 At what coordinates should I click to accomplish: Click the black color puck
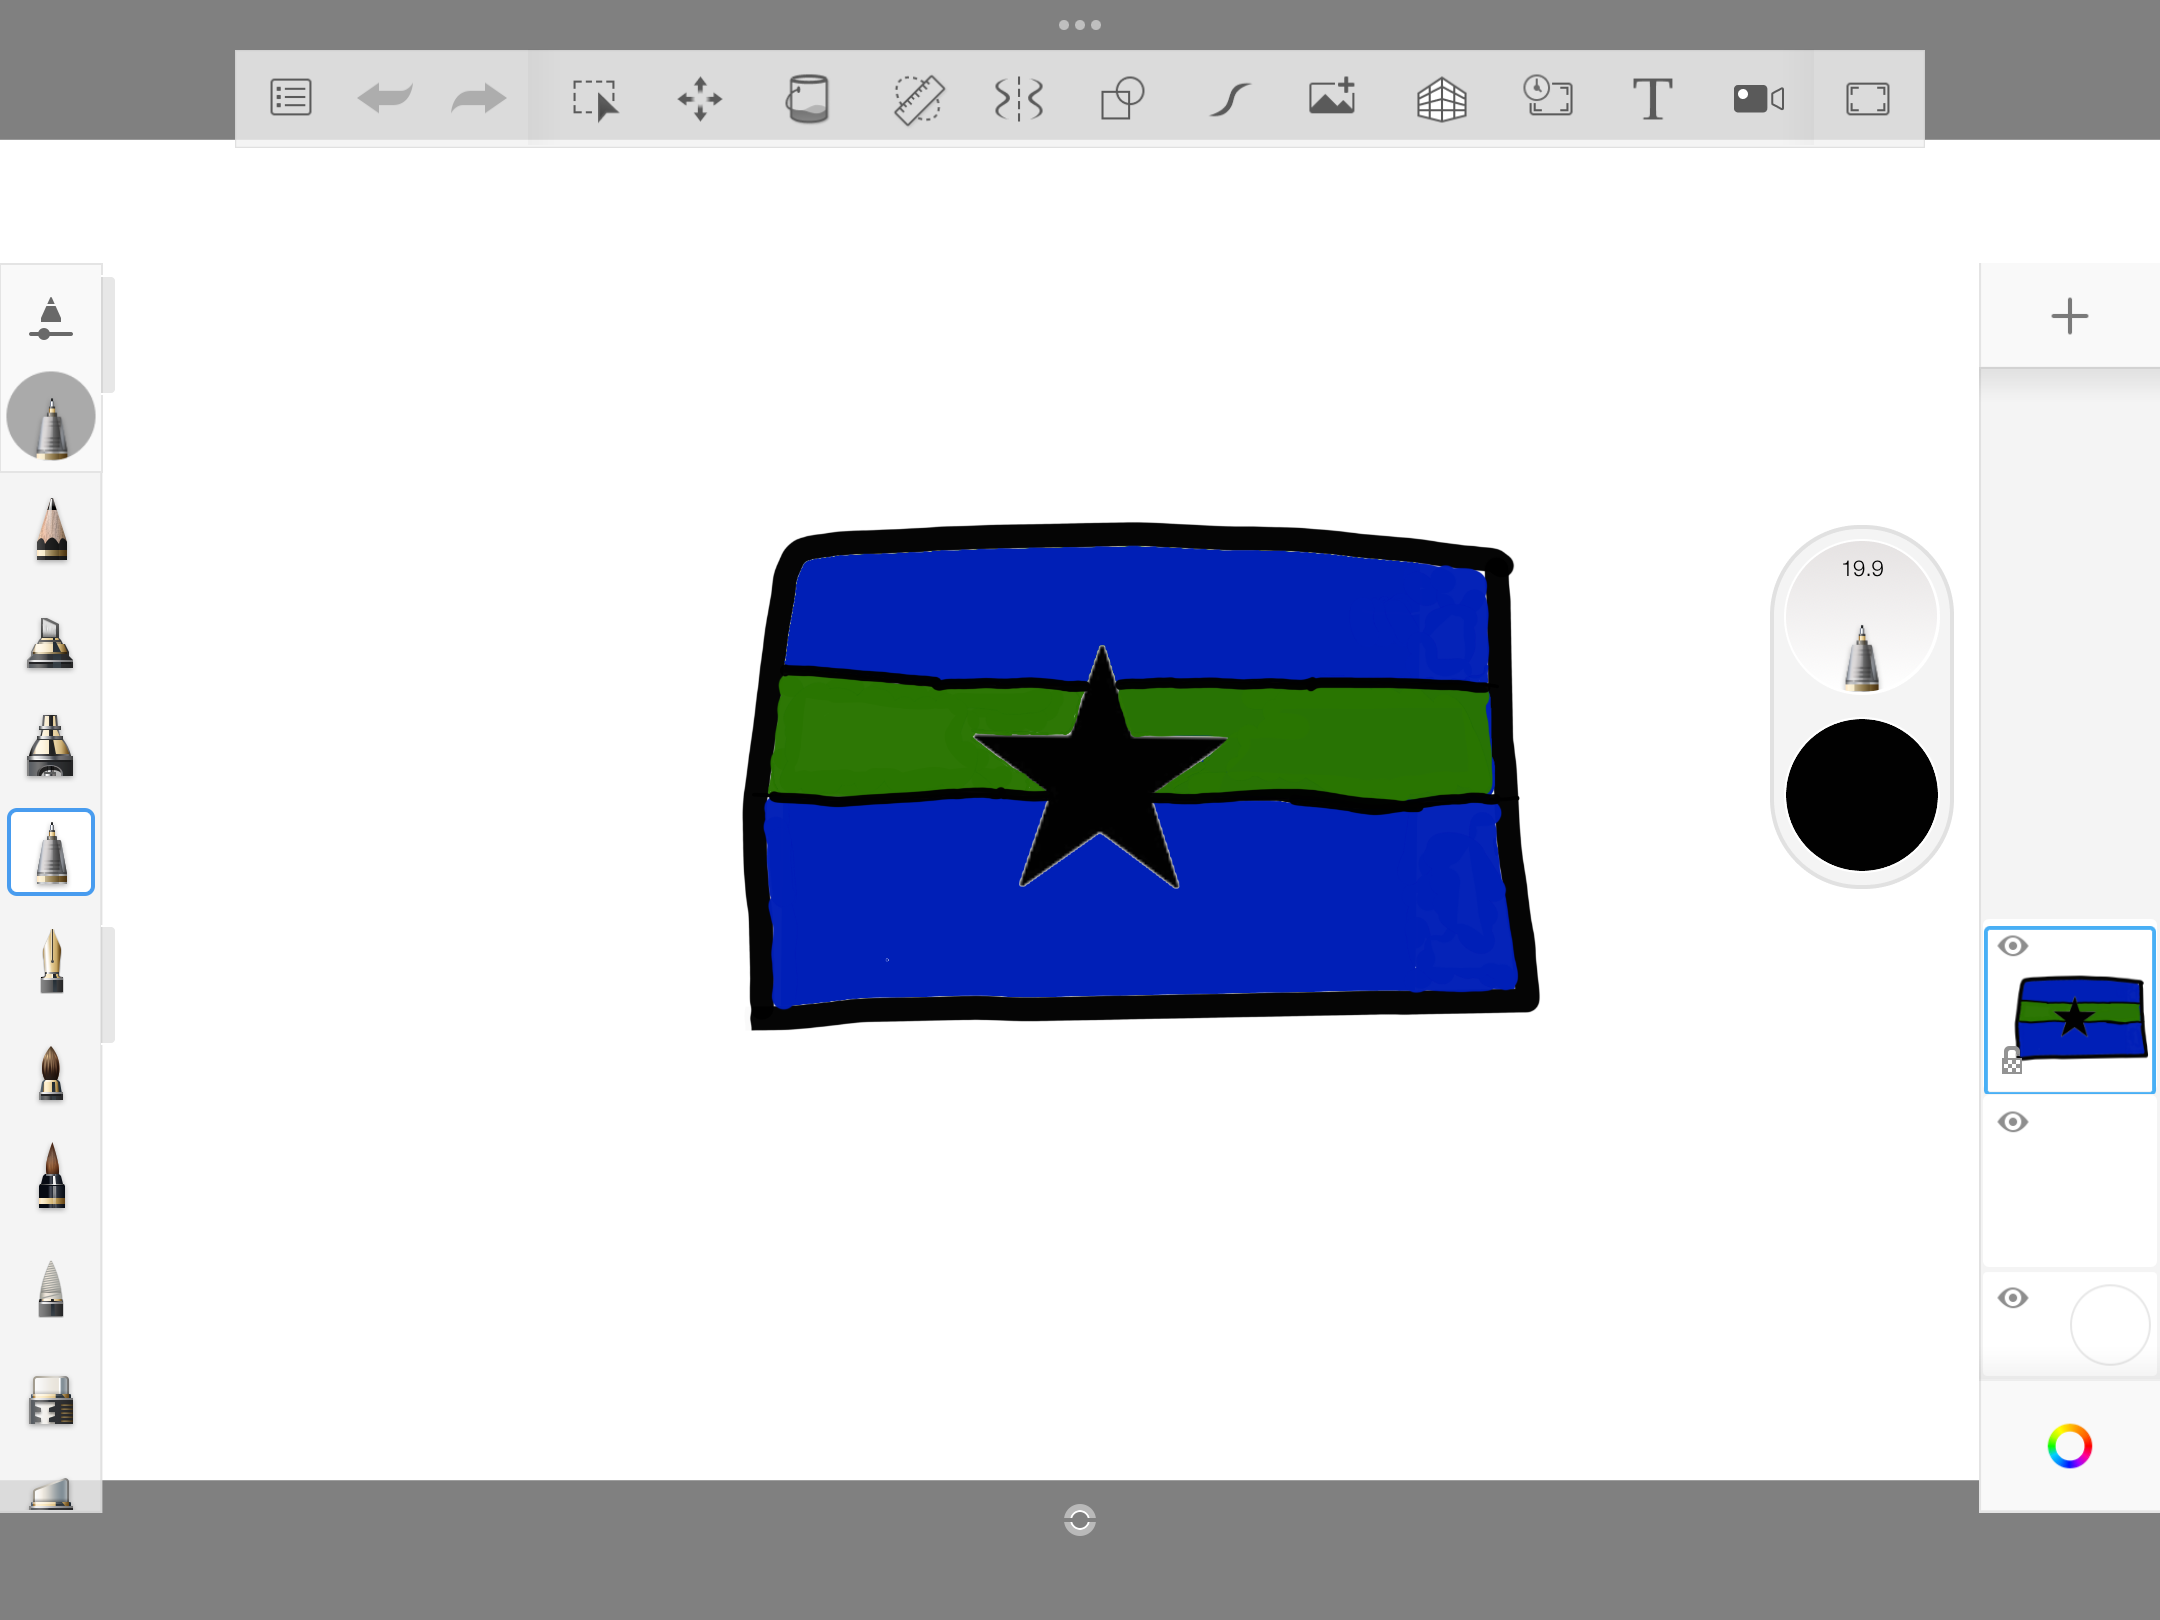[x=1861, y=795]
